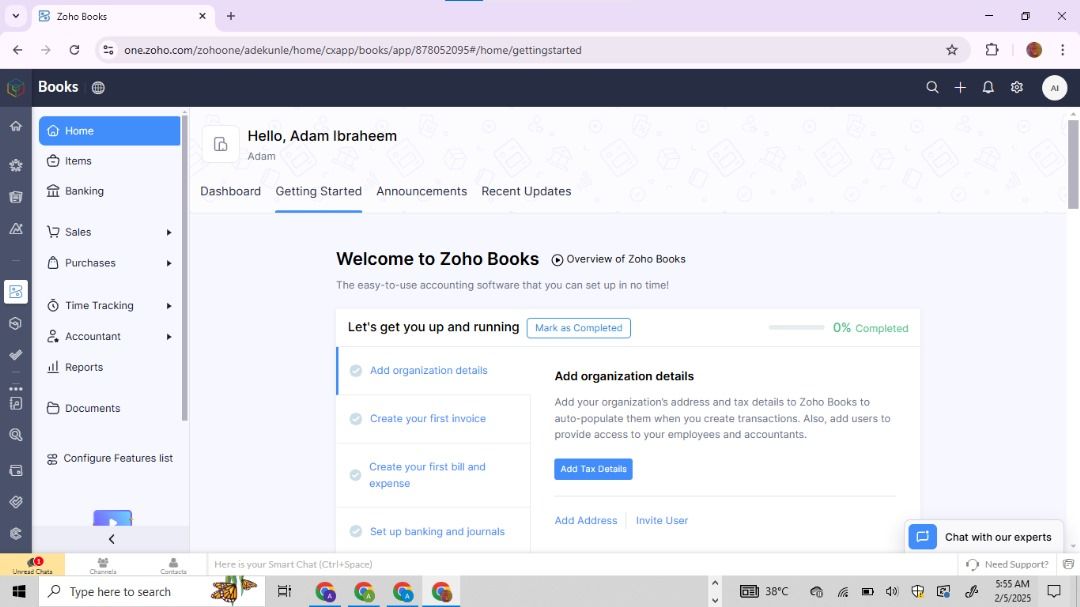Screen dimensions: 1080x607
Task: Open the AI profile avatar
Action: click(x=1054, y=88)
